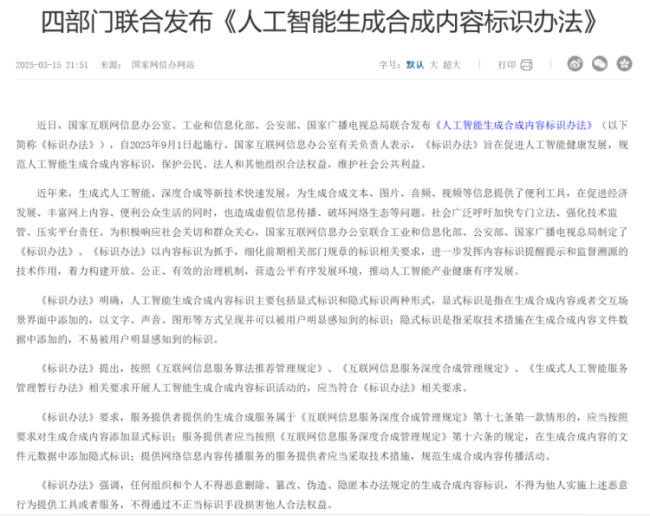
Task: Click the 来源 source label
Action: (109, 65)
